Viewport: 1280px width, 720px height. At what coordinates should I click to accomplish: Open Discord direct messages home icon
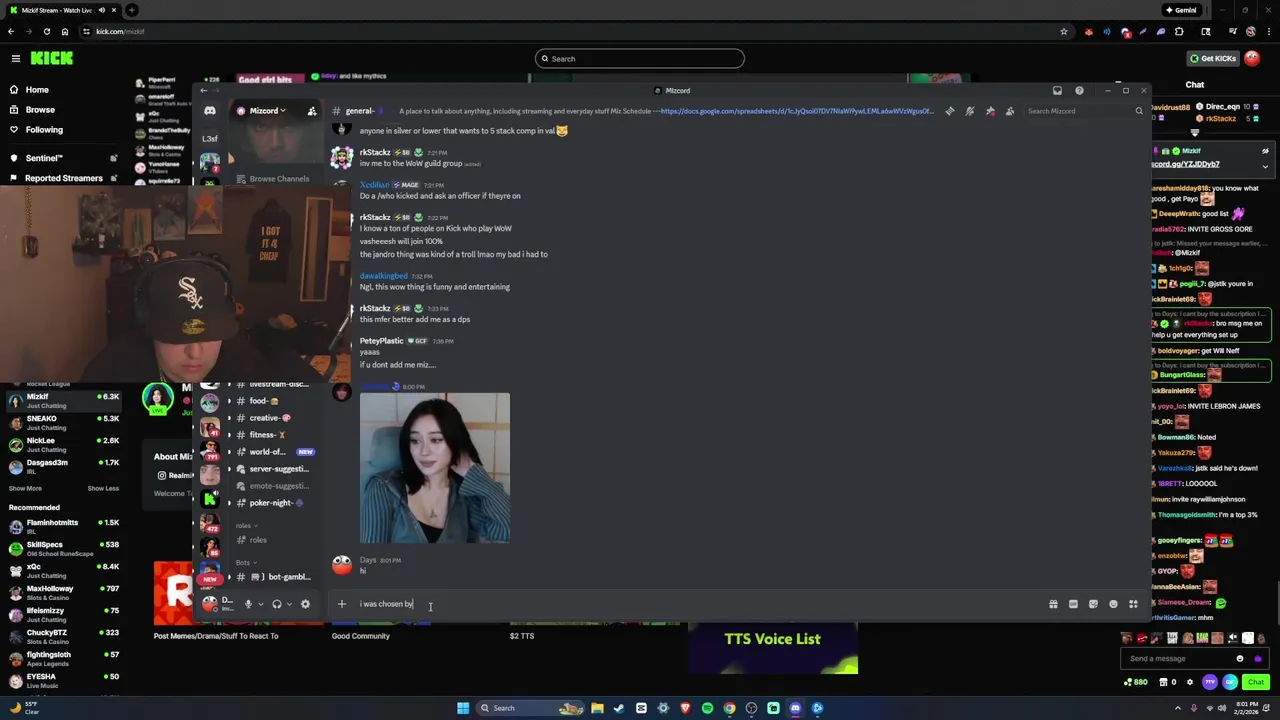tap(209, 111)
